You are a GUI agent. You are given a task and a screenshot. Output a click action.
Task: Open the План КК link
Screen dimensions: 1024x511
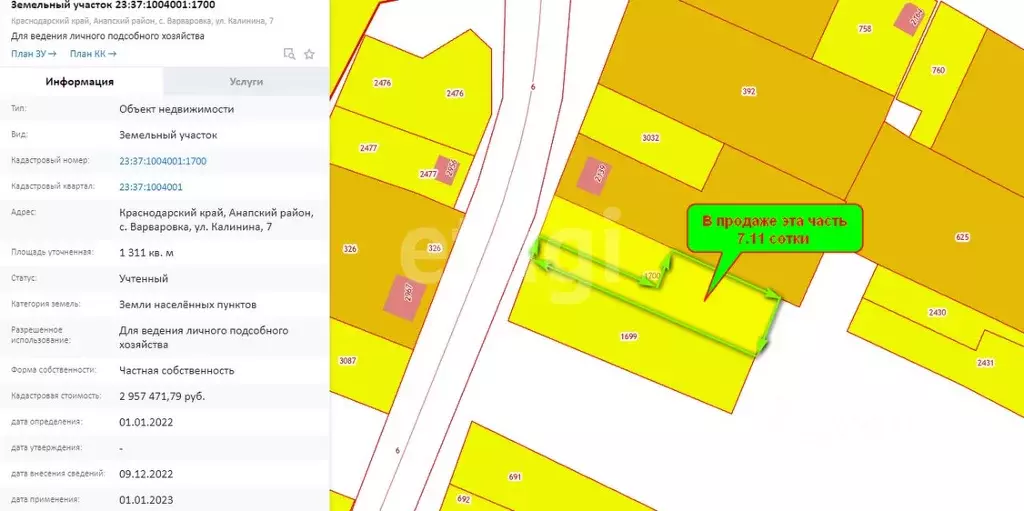coord(93,54)
